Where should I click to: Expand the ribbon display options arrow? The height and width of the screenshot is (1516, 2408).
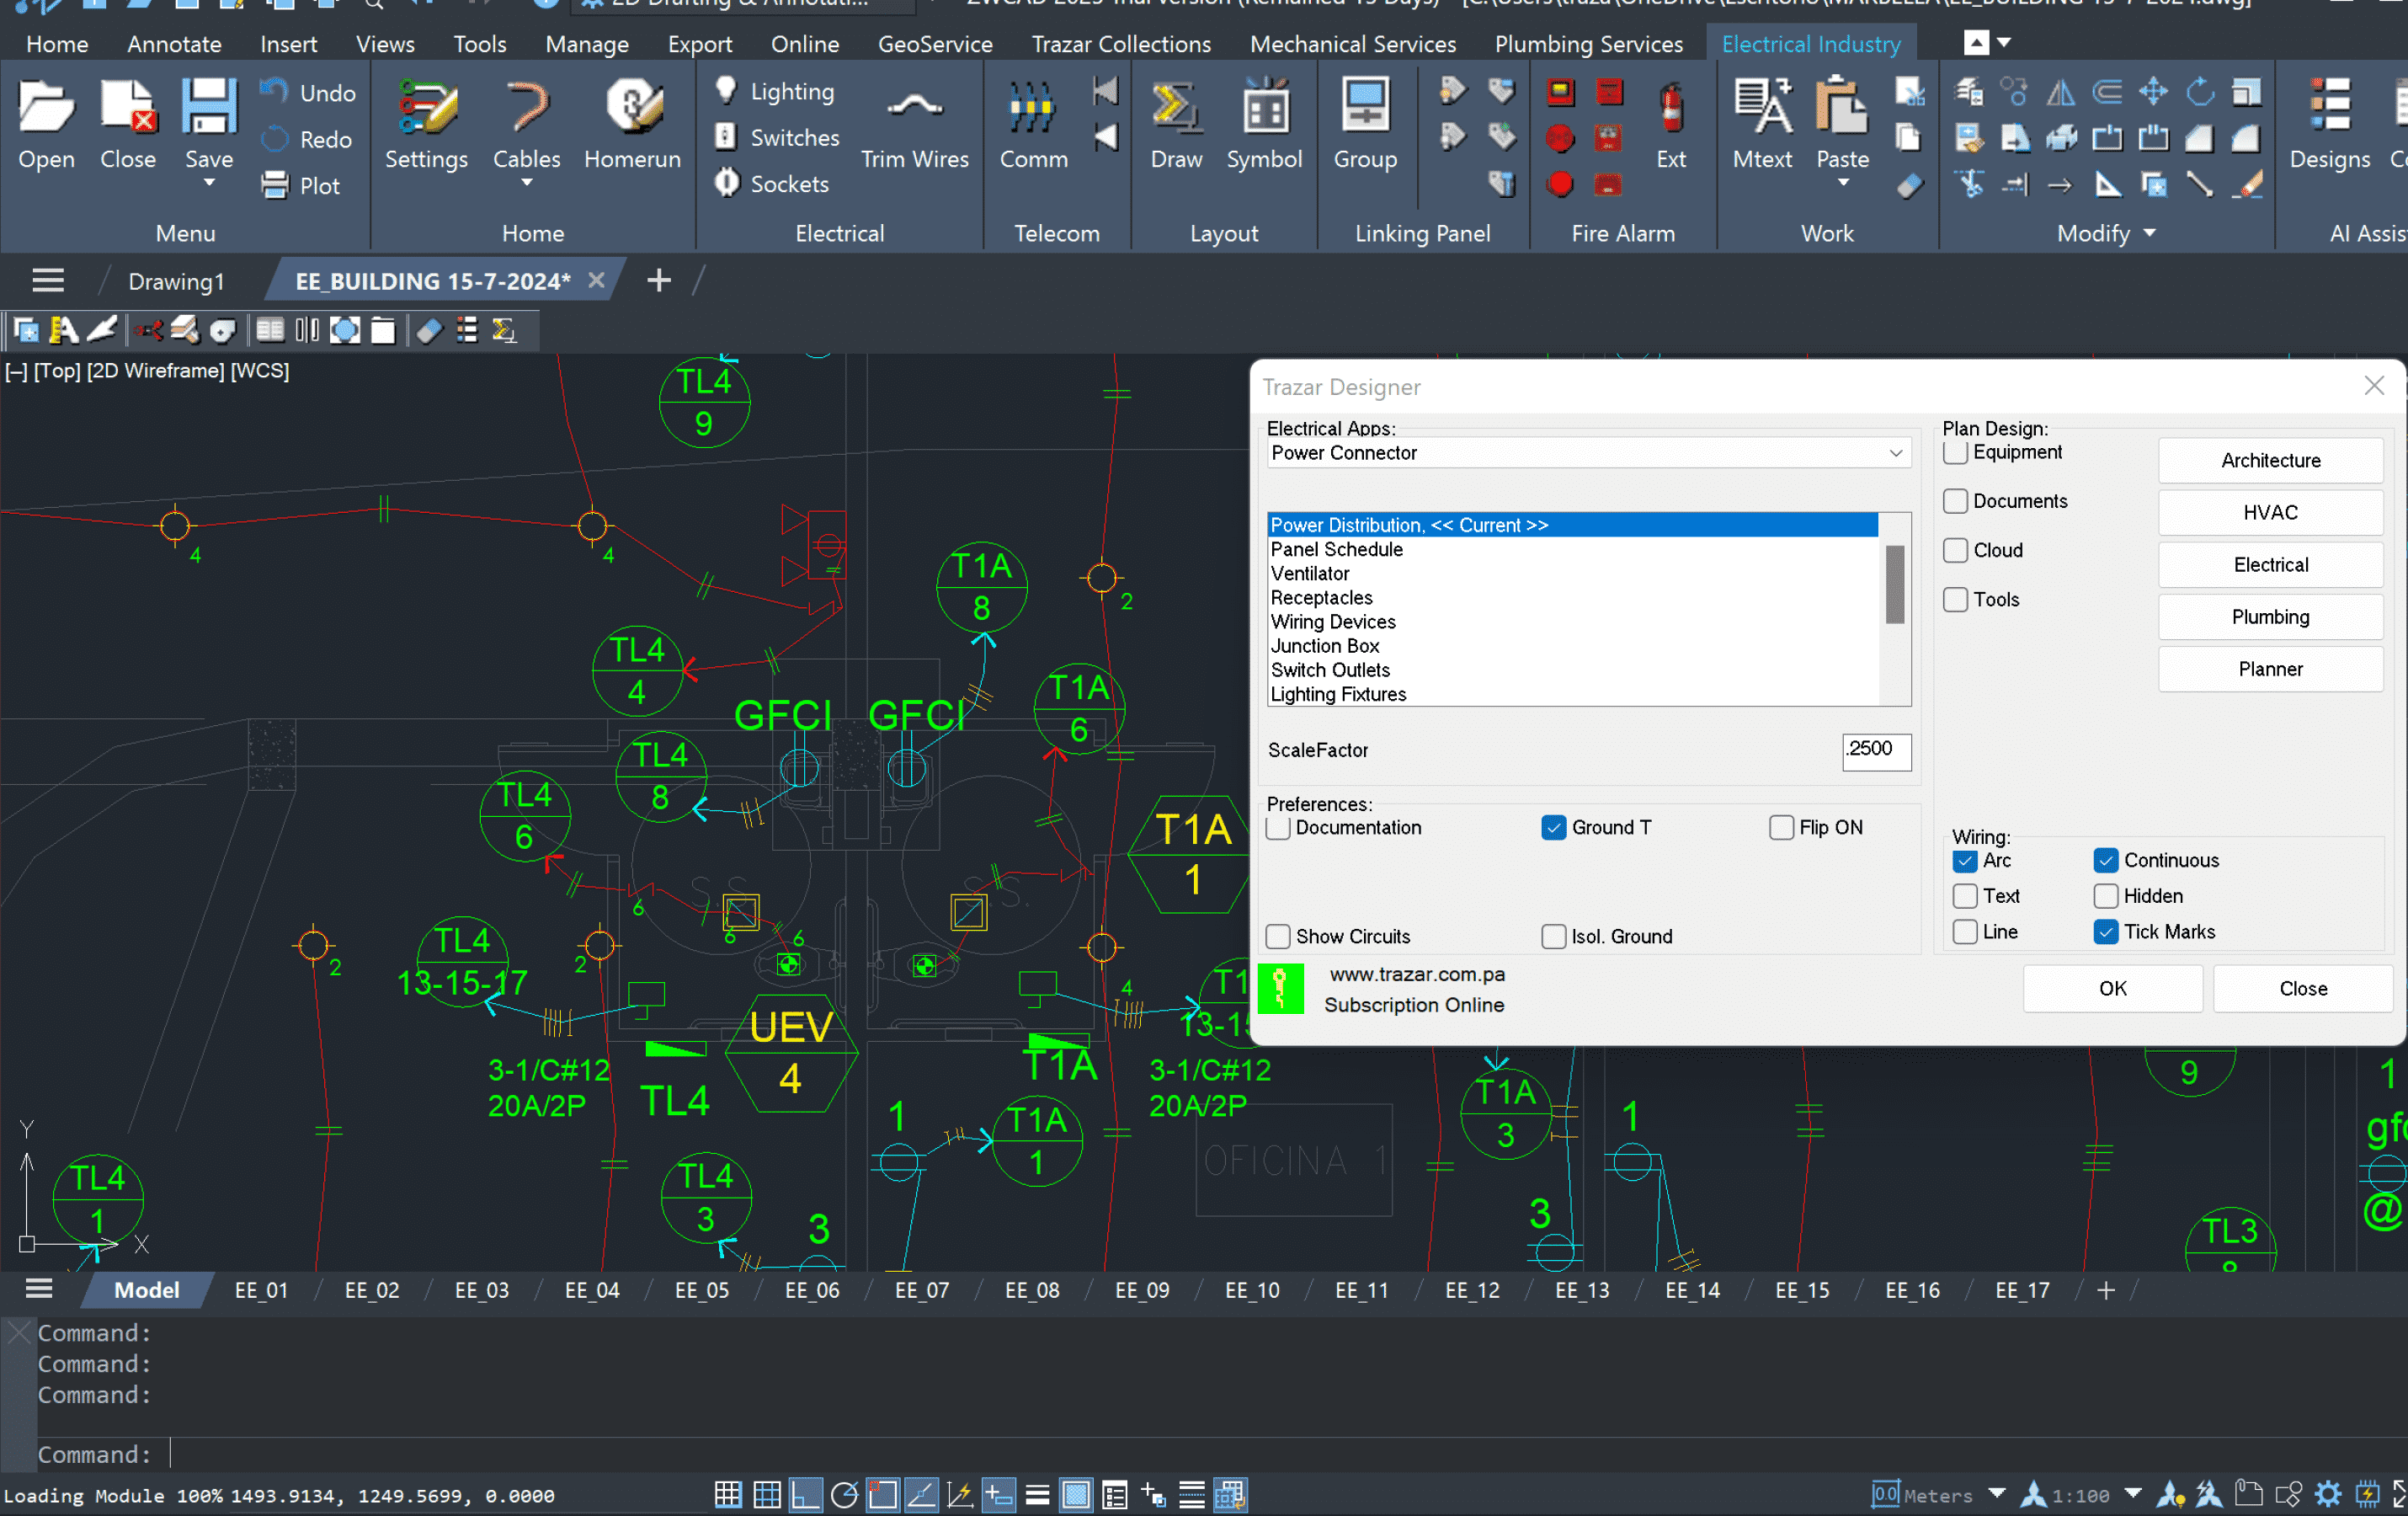[x=2004, y=42]
